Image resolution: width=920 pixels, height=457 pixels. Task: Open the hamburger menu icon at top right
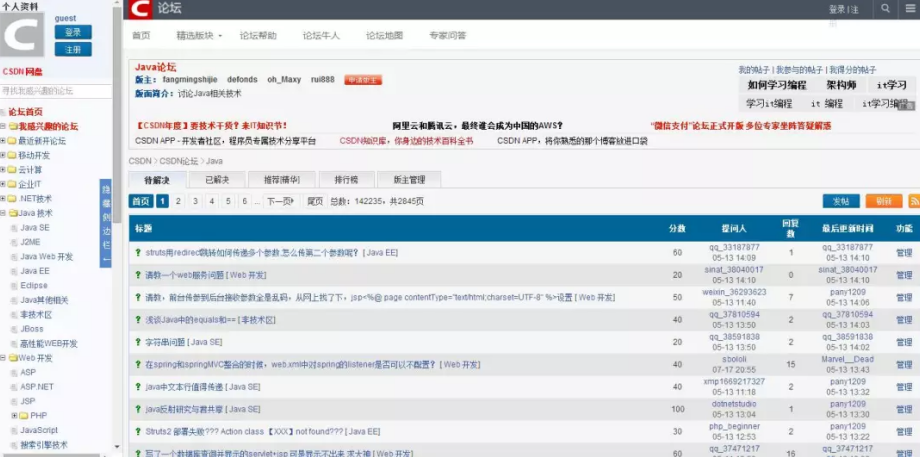click(909, 9)
